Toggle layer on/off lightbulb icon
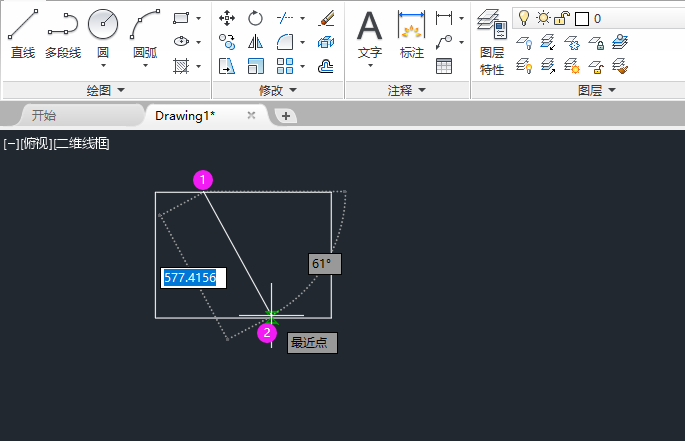Screen dimensions: 685x441 [x=524, y=18]
